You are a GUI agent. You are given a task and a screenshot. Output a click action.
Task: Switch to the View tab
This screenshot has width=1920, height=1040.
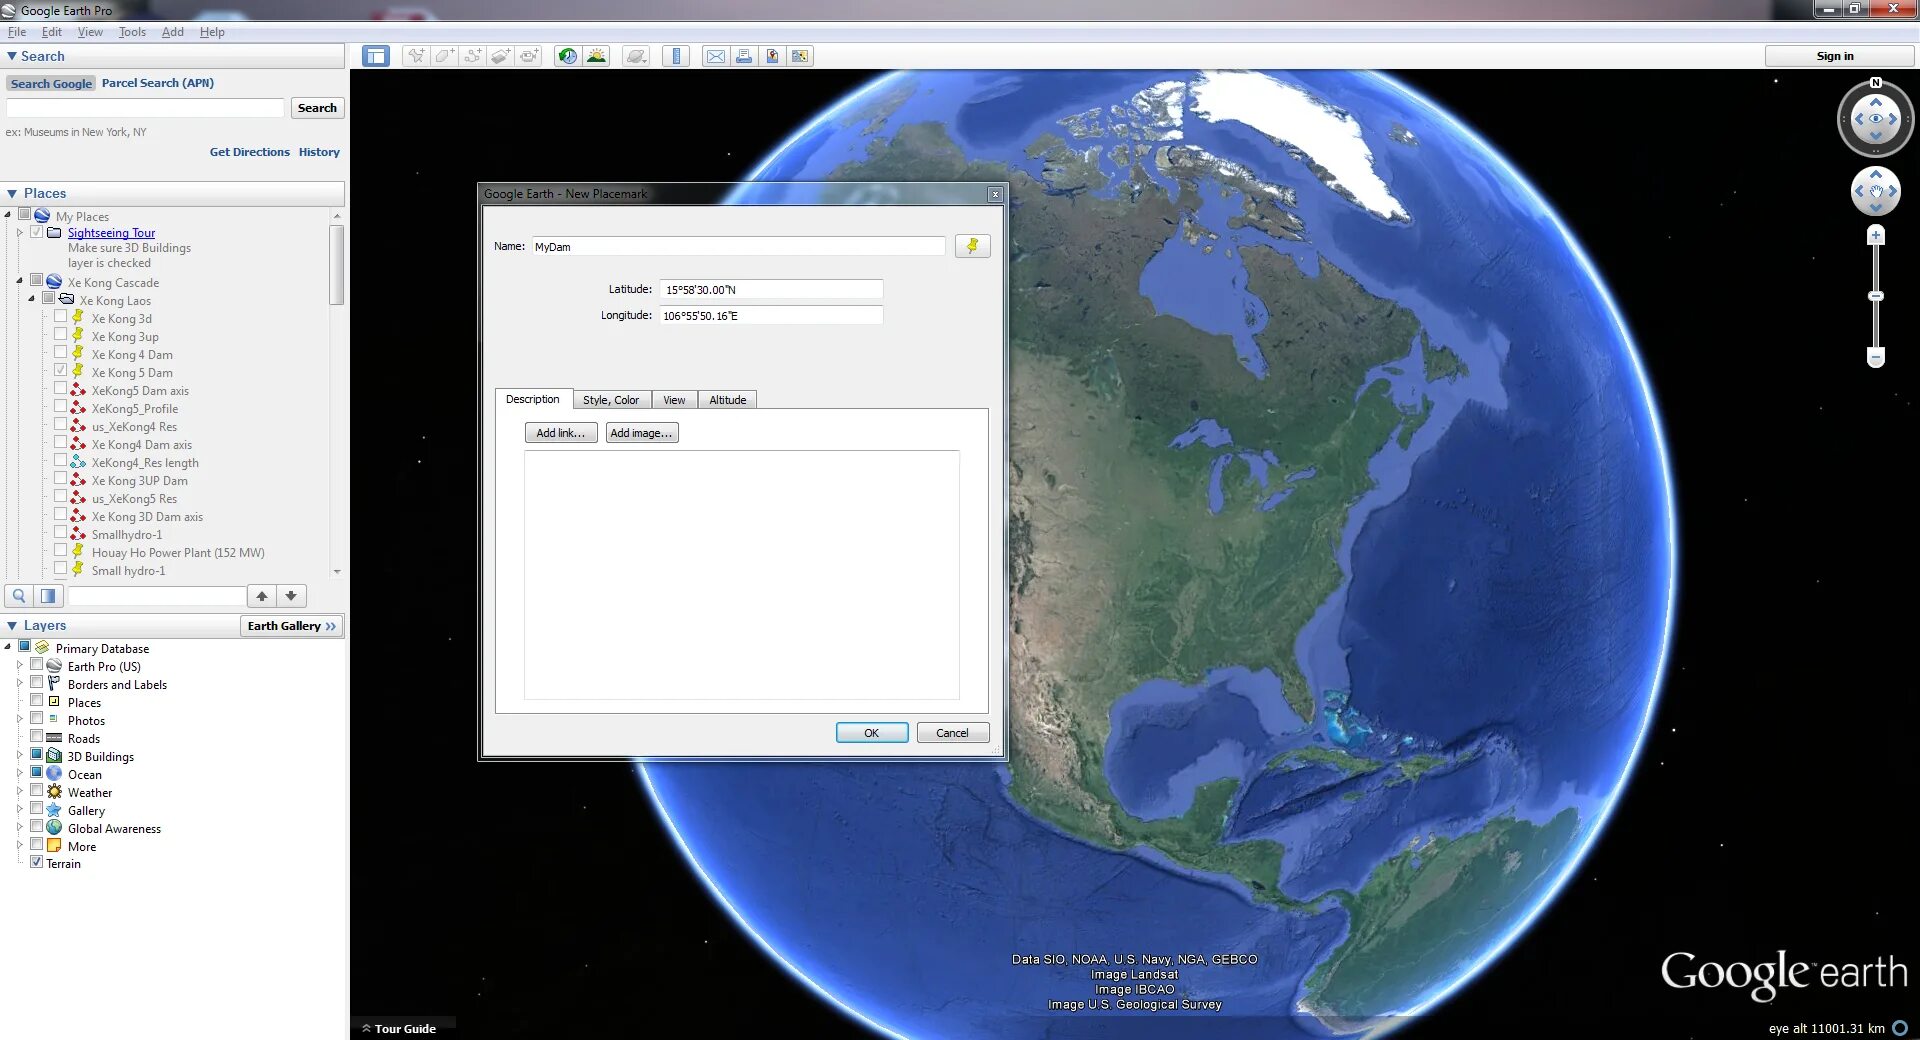pos(674,400)
